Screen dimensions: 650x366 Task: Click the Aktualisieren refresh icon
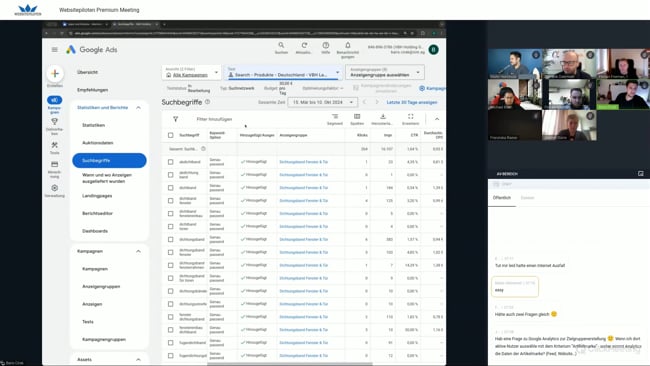click(304, 45)
